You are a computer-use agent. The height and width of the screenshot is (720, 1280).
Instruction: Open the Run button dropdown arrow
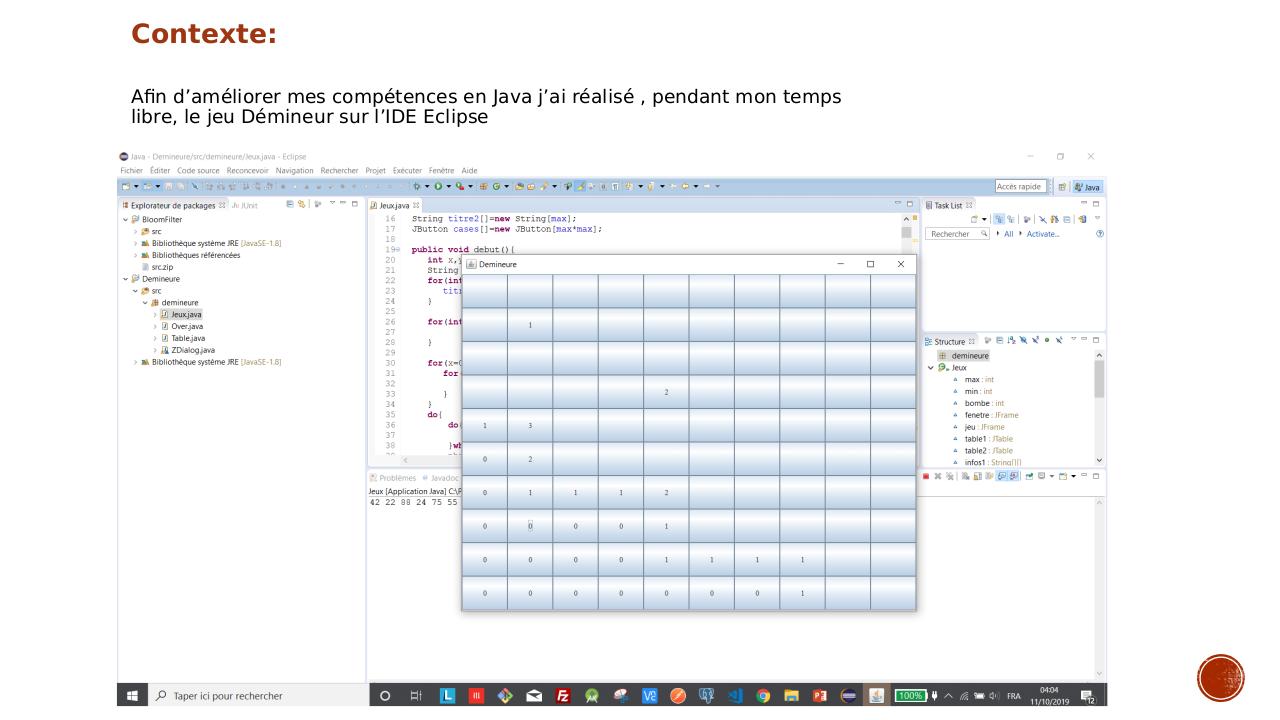click(446, 186)
